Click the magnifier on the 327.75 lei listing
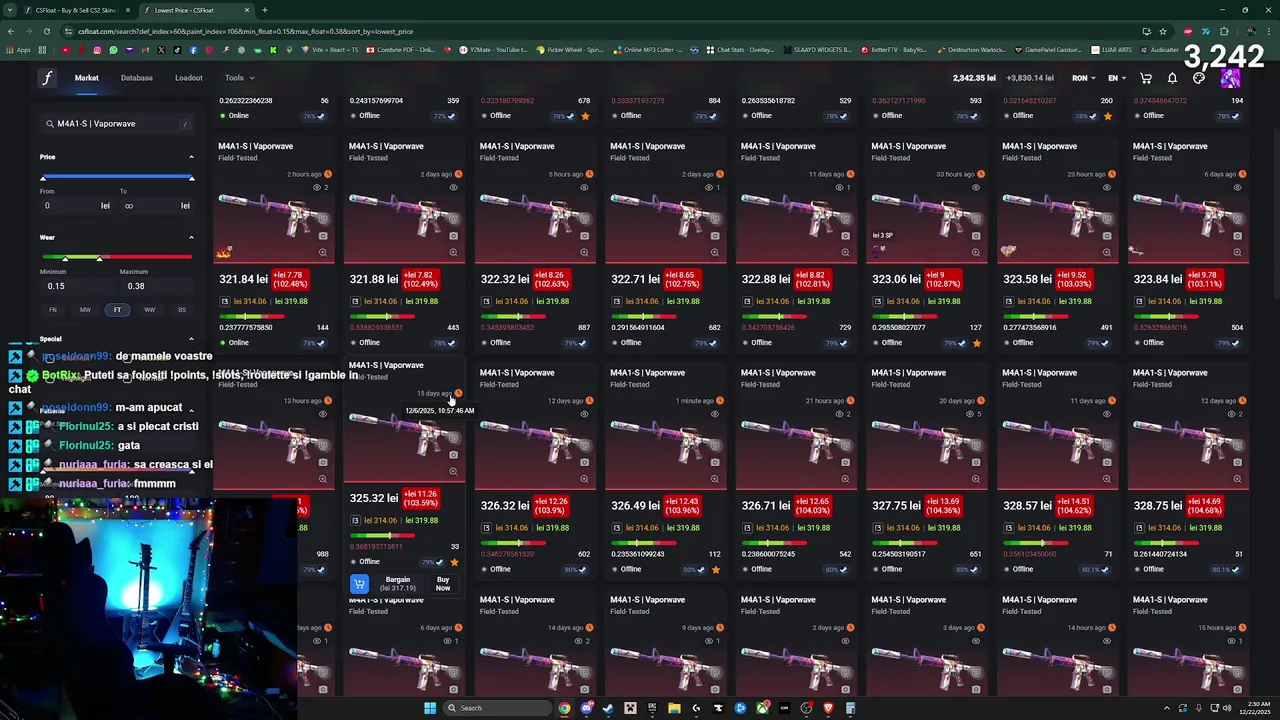 tap(976, 479)
